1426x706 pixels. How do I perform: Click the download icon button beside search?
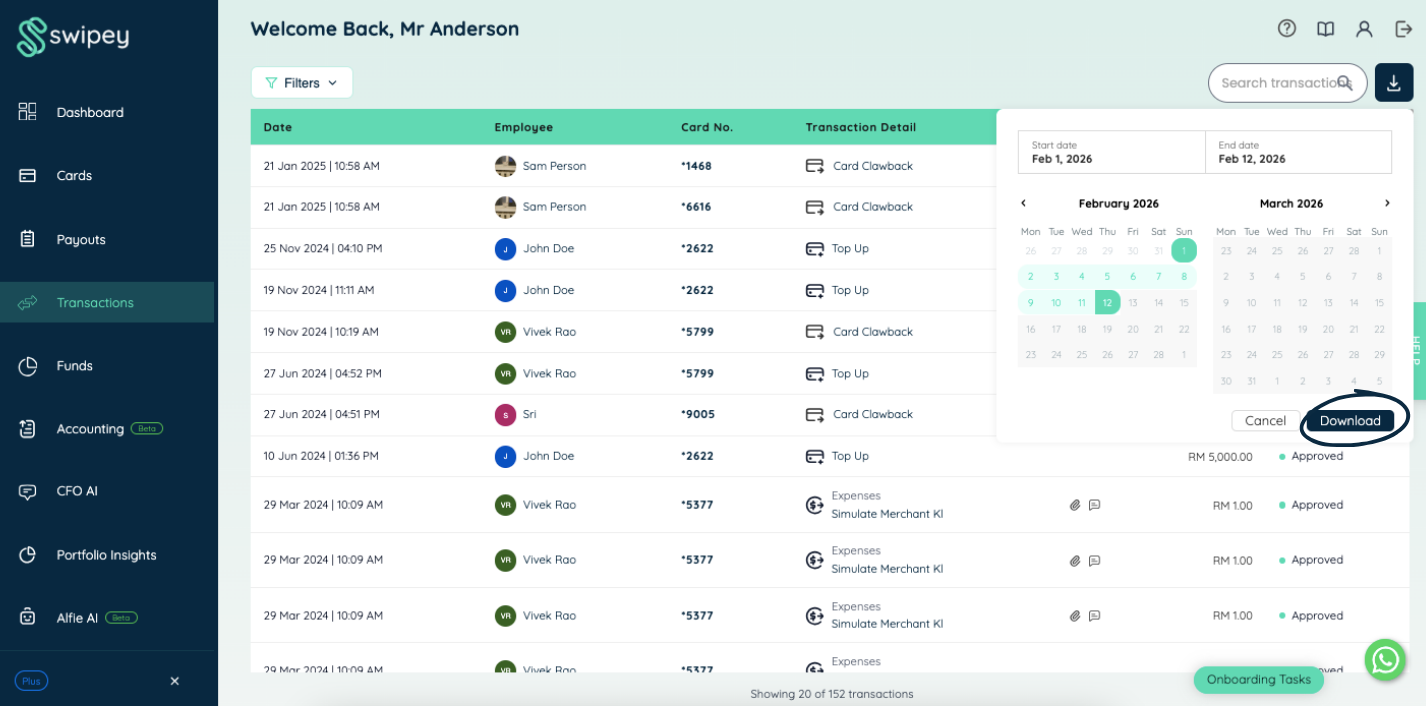pyautogui.click(x=1393, y=82)
